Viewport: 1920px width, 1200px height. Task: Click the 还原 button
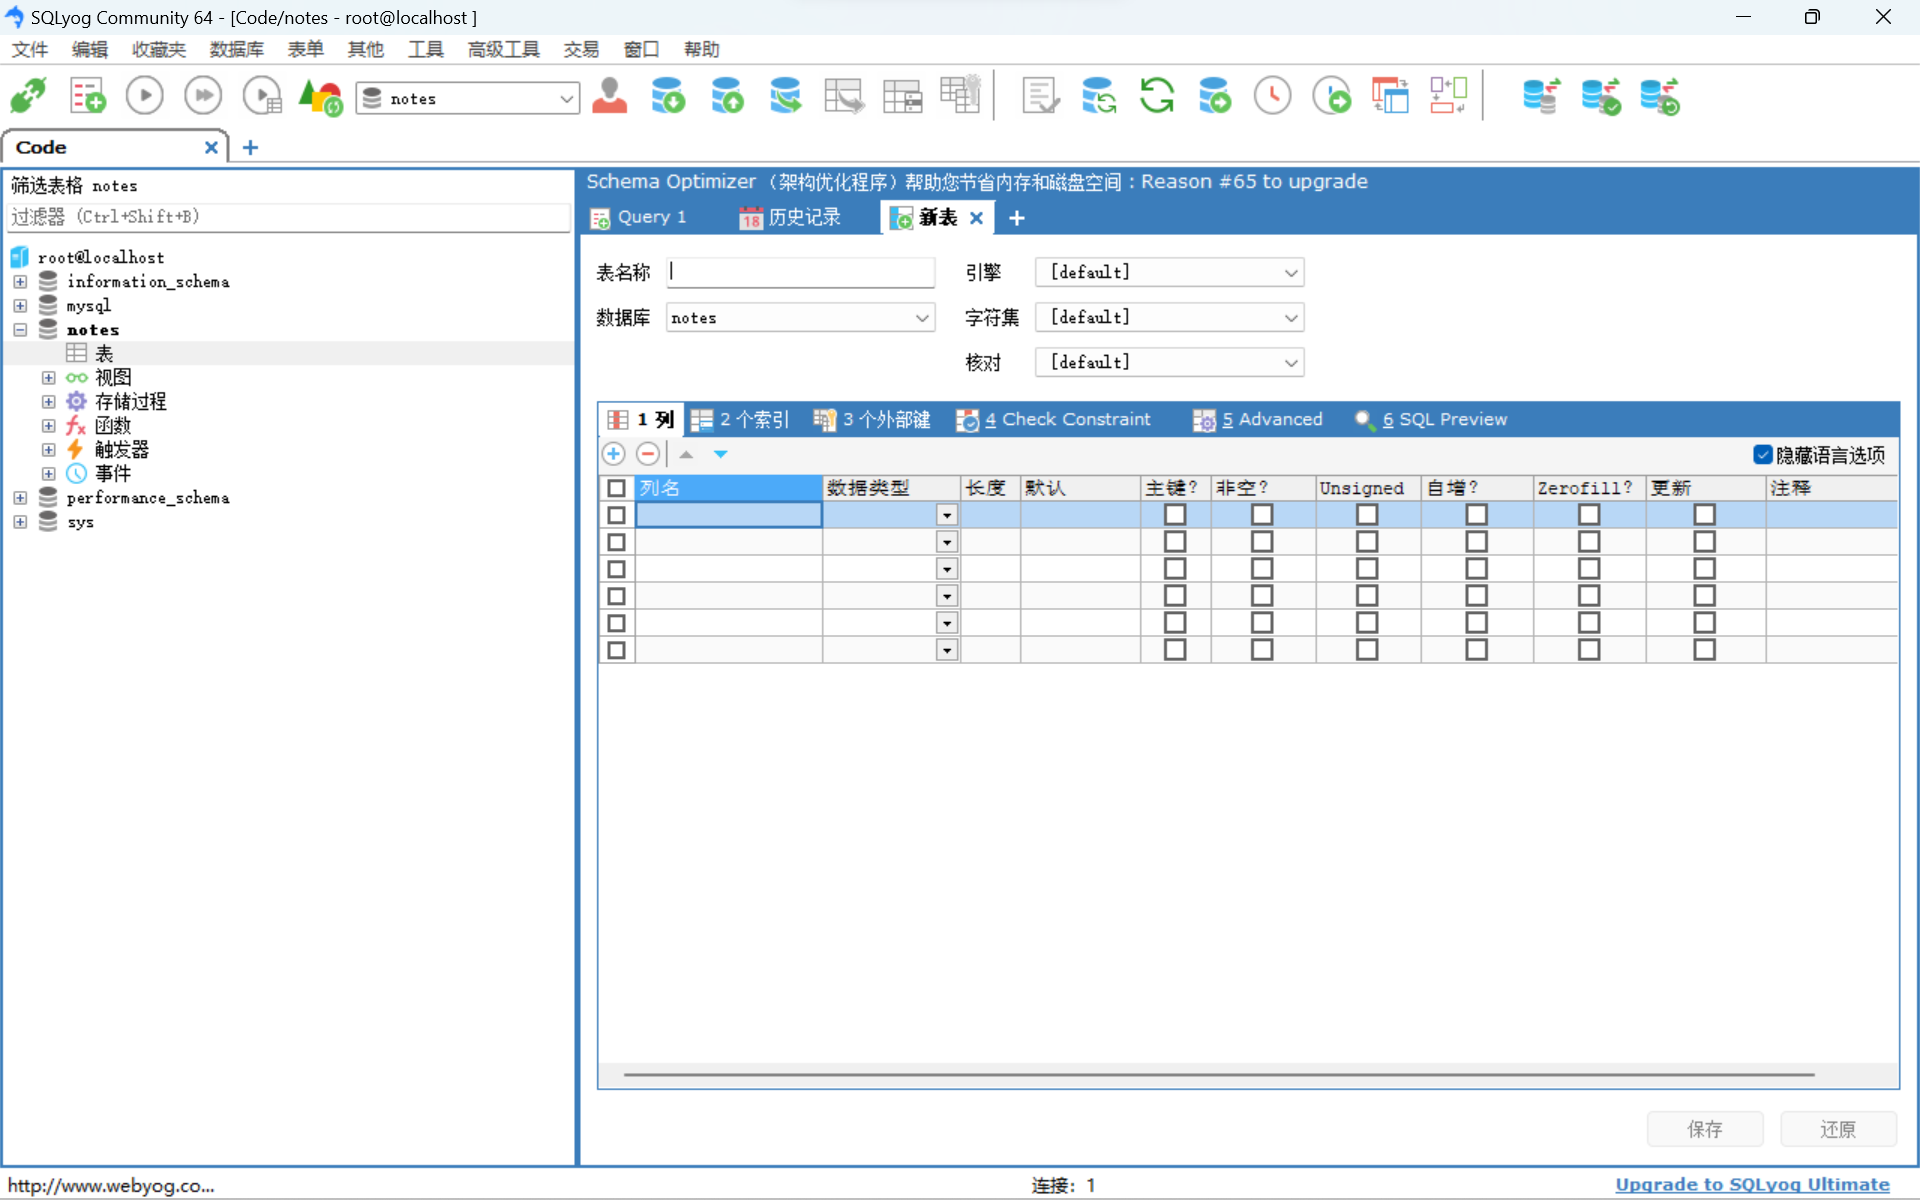1838,1129
